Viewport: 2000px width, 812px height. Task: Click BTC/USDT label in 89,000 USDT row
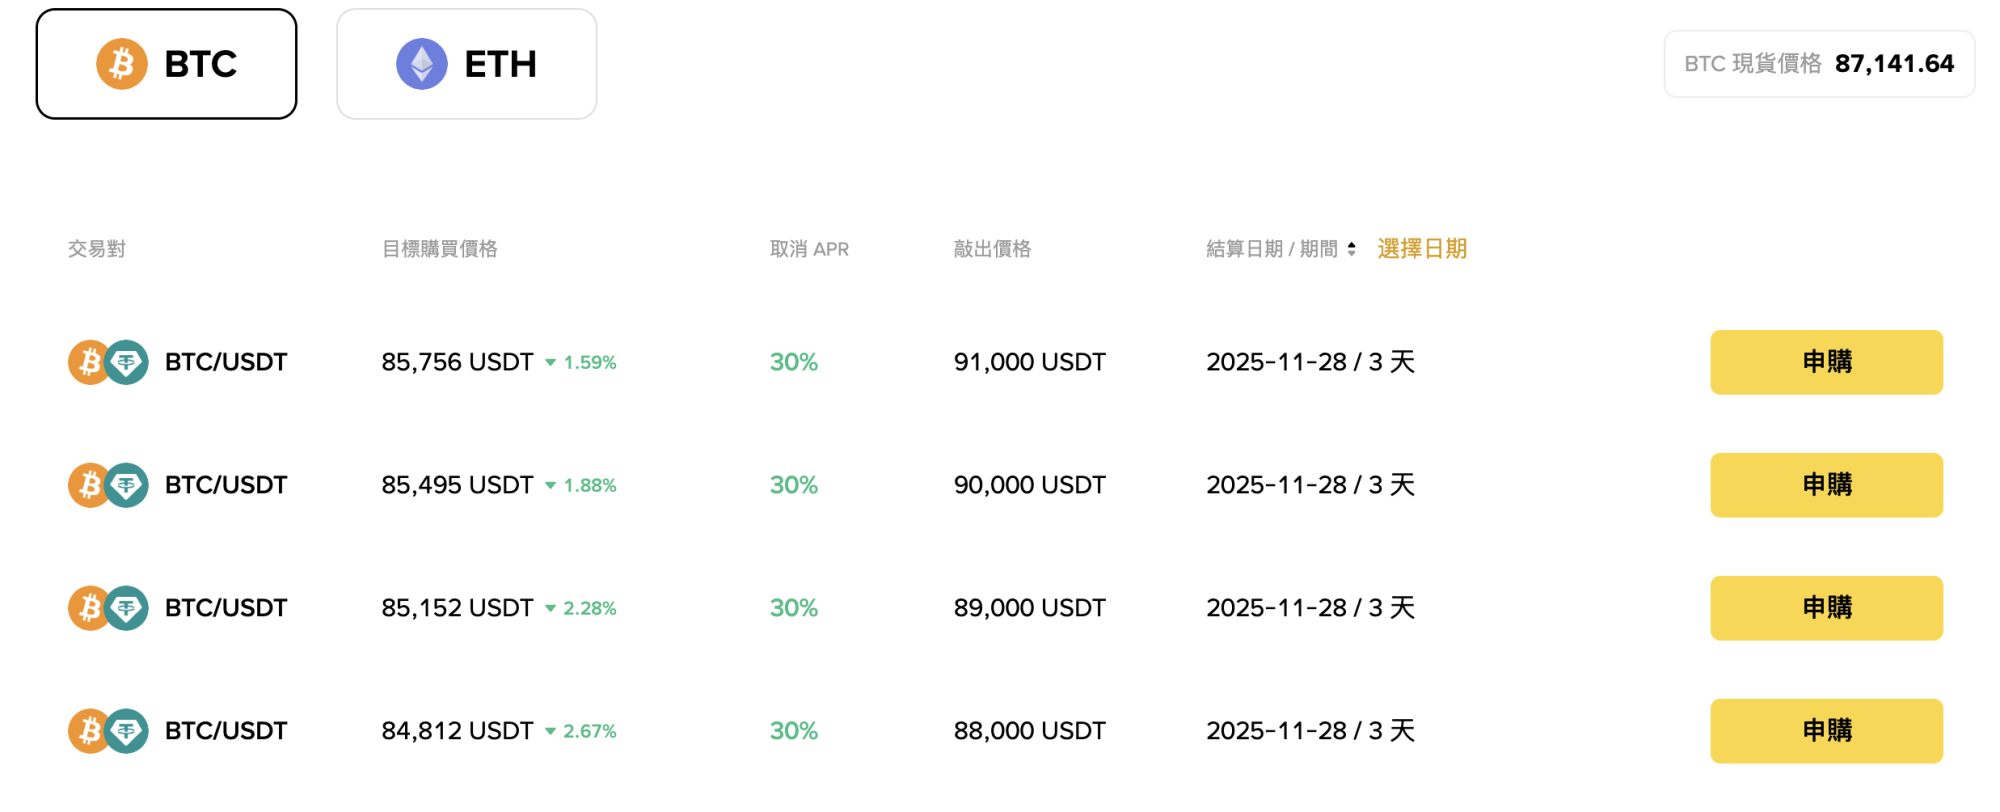click(226, 608)
